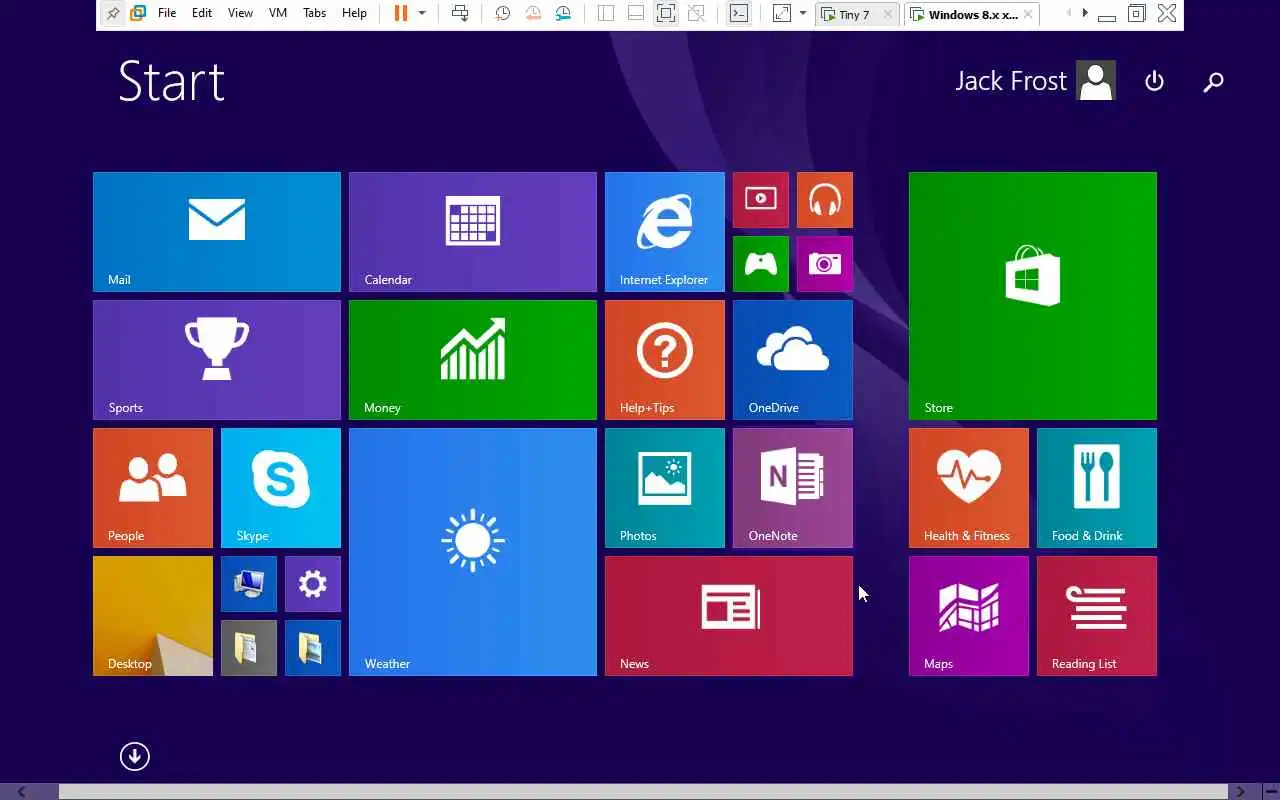The width and height of the screenshot is (1280, 800).
Task: Click horizontal scrollbar left arrow
Action: (x=21, y=792)
